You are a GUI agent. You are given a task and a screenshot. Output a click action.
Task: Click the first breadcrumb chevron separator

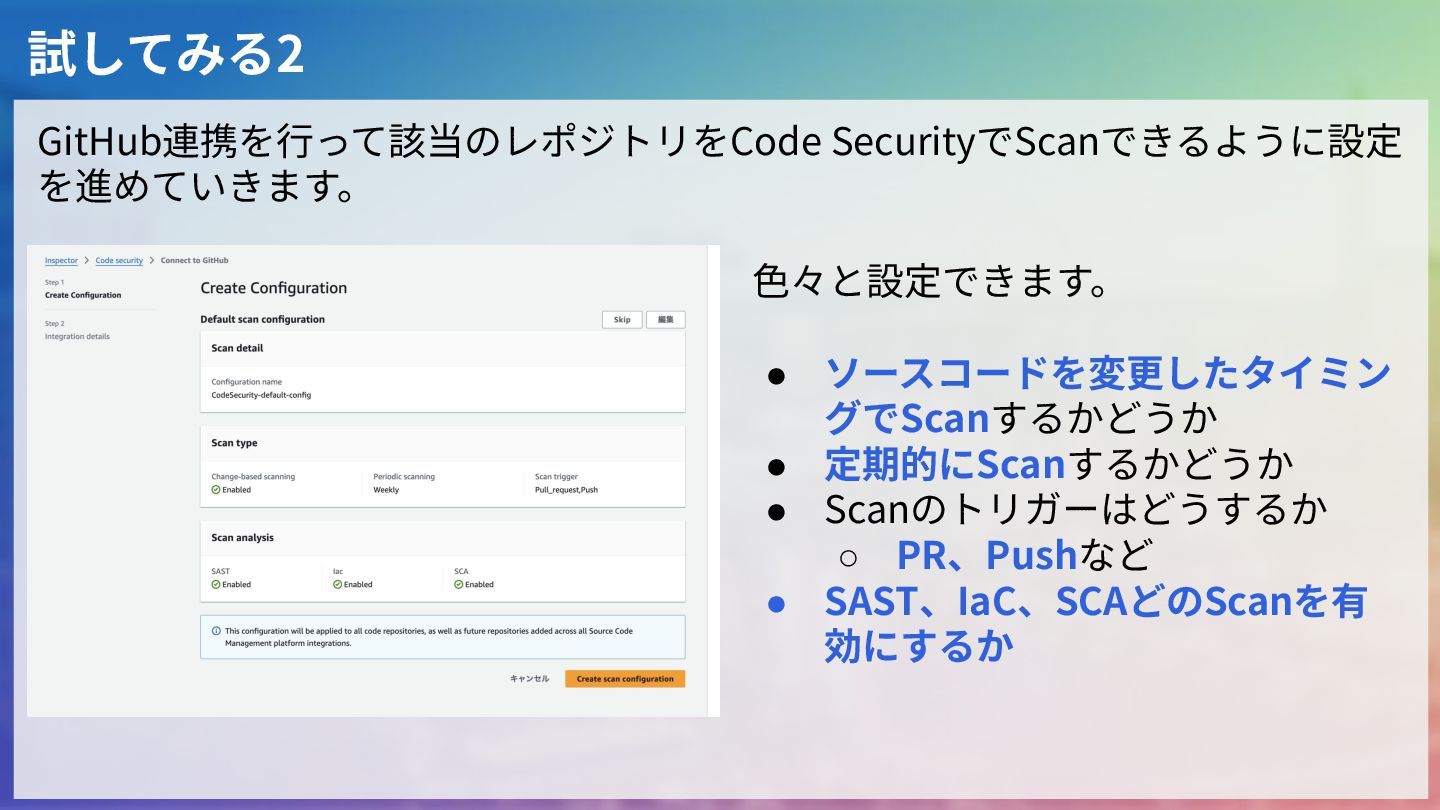click(87, 260)
